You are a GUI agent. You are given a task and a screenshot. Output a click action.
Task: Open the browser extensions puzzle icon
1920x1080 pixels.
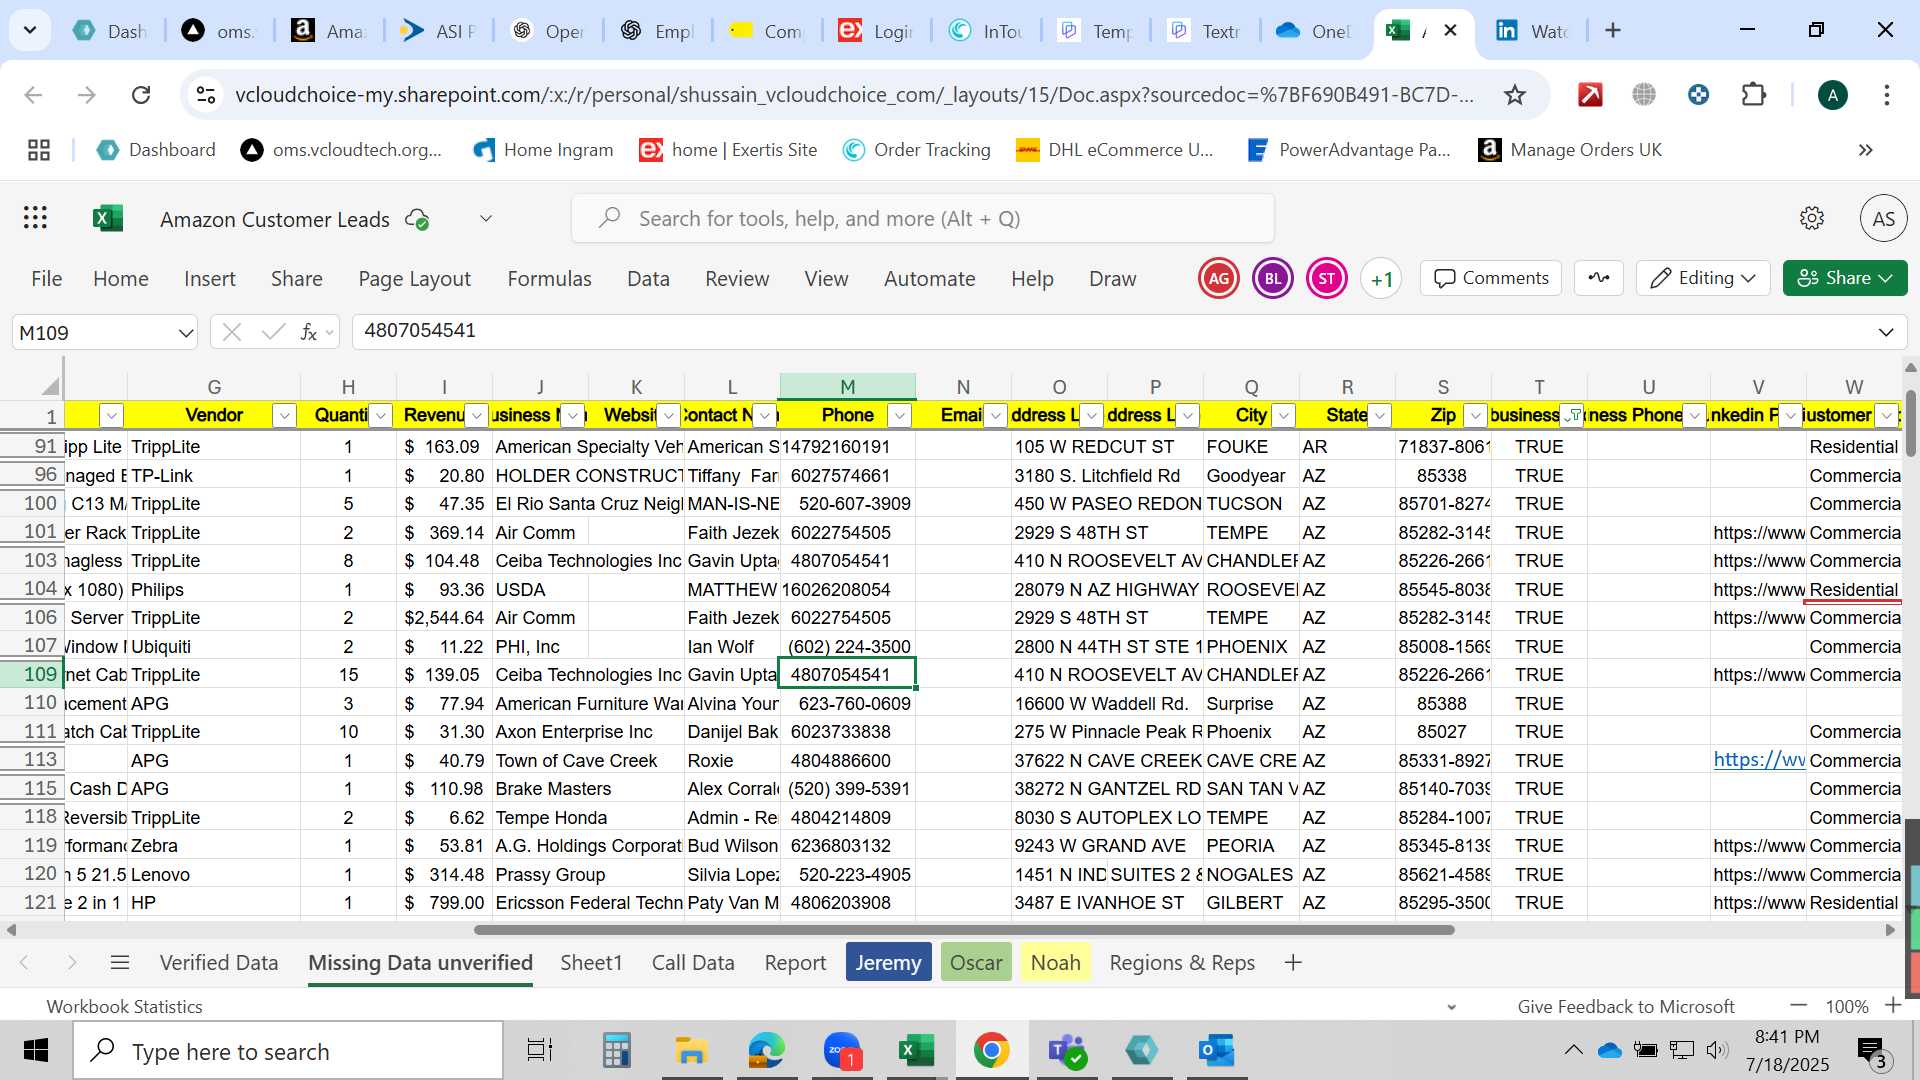[x=1753, y=95]
